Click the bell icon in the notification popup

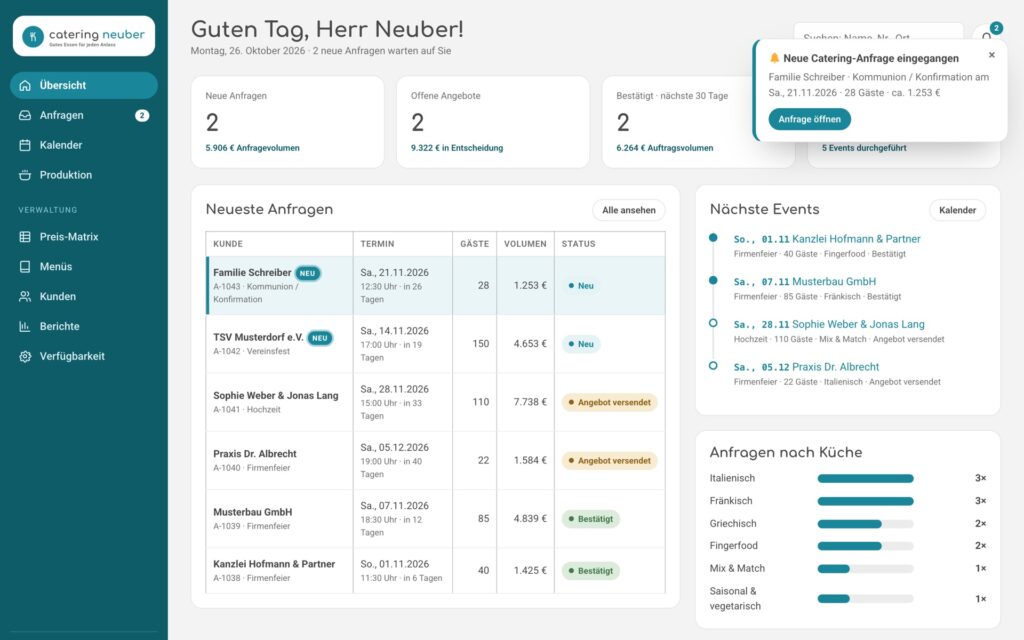pyautogui.click(x=775, y=58)
